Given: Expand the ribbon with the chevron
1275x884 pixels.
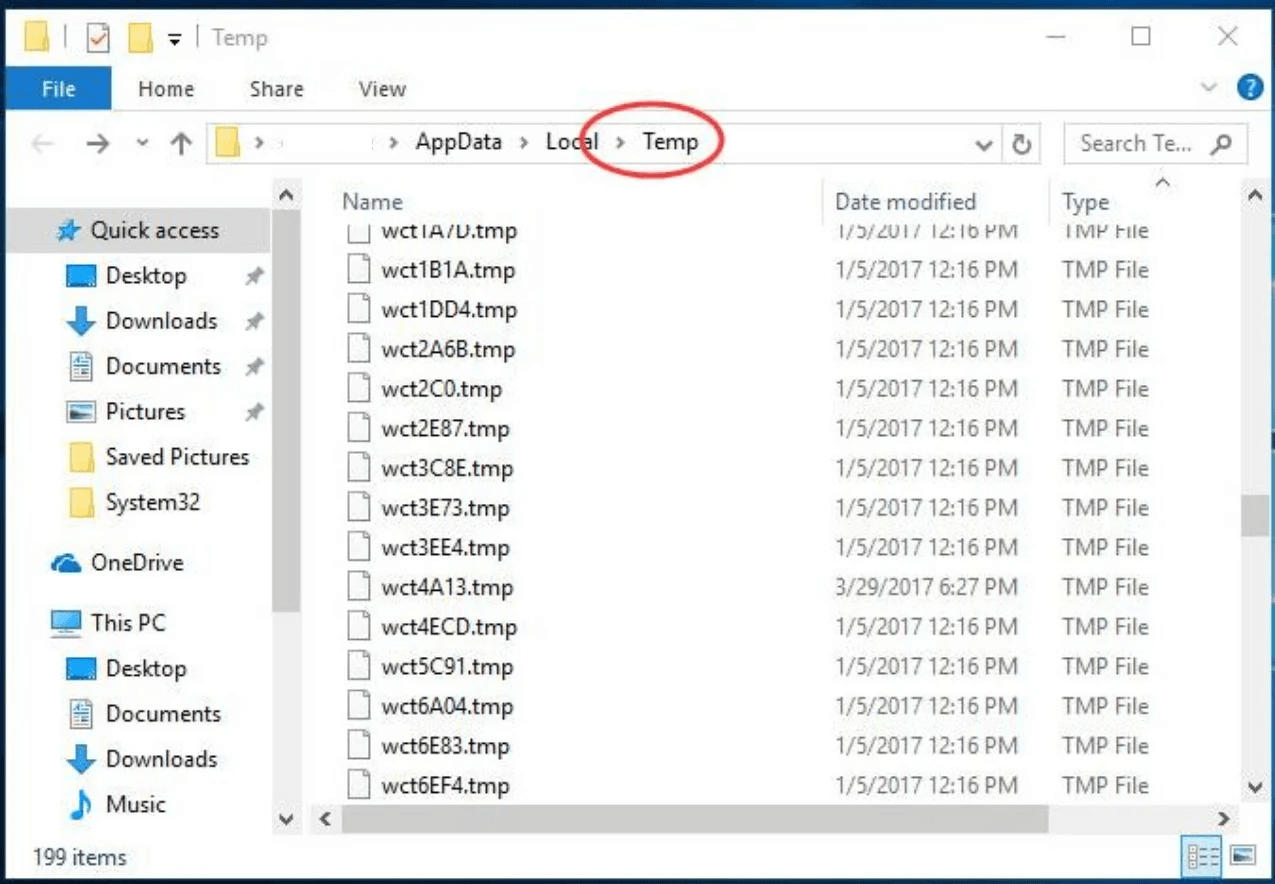Looking at the screenshot, I should click(x=1209, y=88).
